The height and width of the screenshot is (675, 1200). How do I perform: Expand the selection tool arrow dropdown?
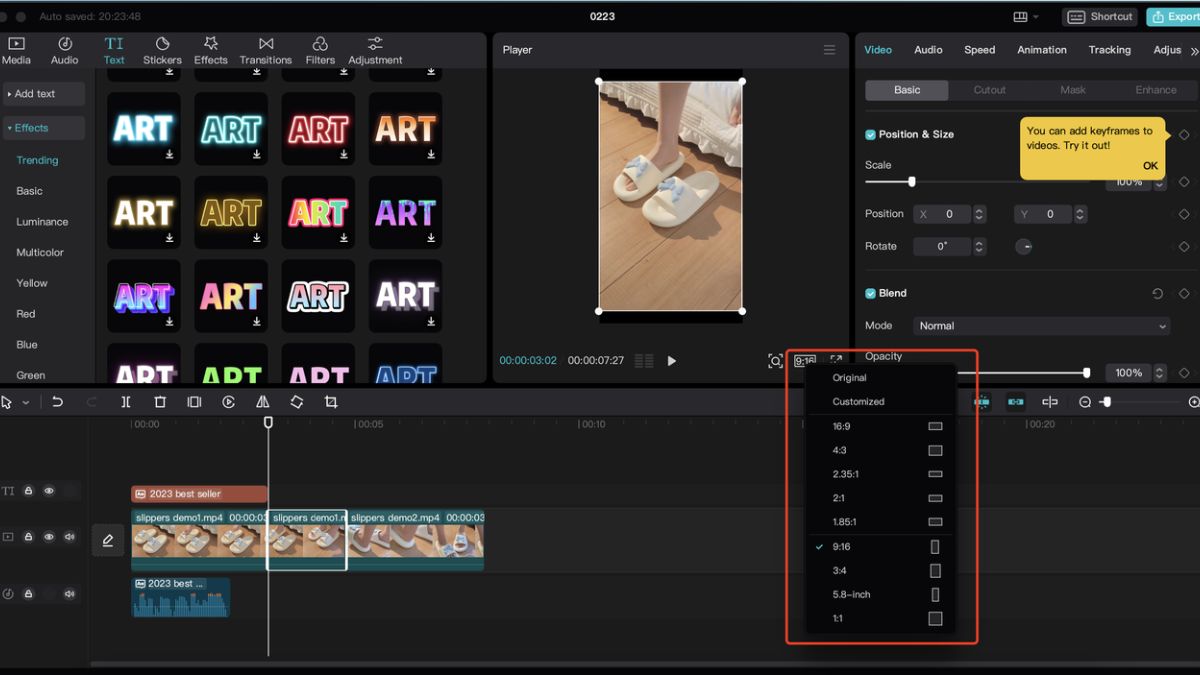tap(26, 403)
